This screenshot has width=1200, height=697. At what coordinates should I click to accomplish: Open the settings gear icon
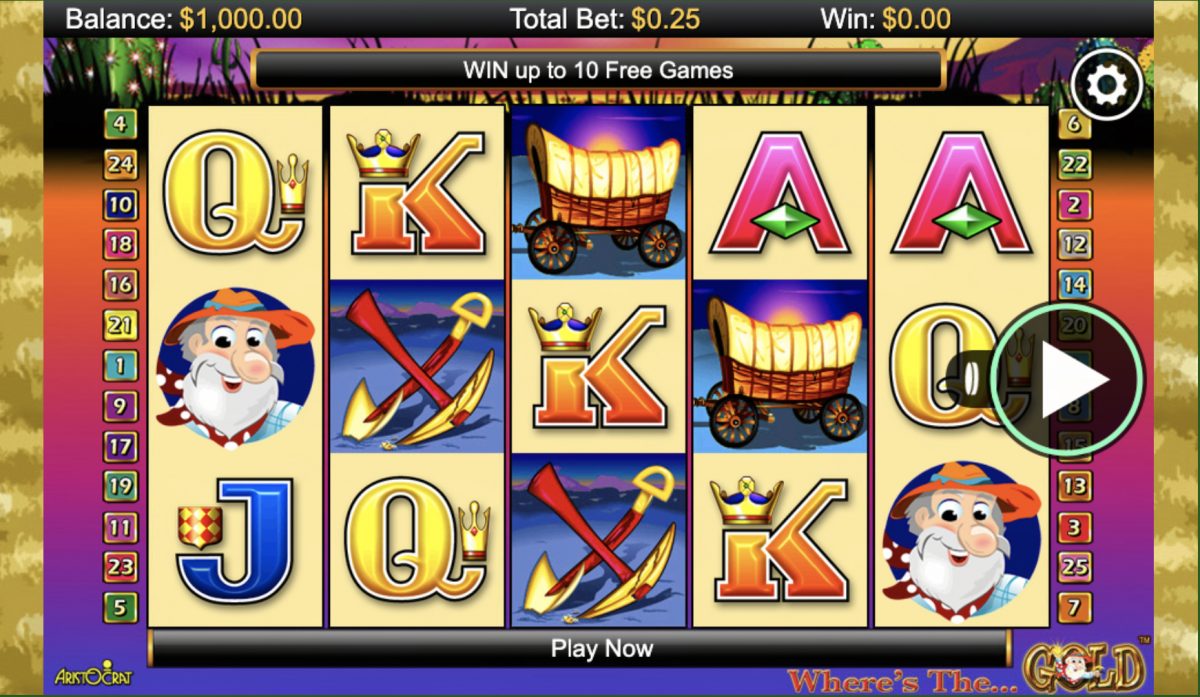click(x=1106, y=86)
